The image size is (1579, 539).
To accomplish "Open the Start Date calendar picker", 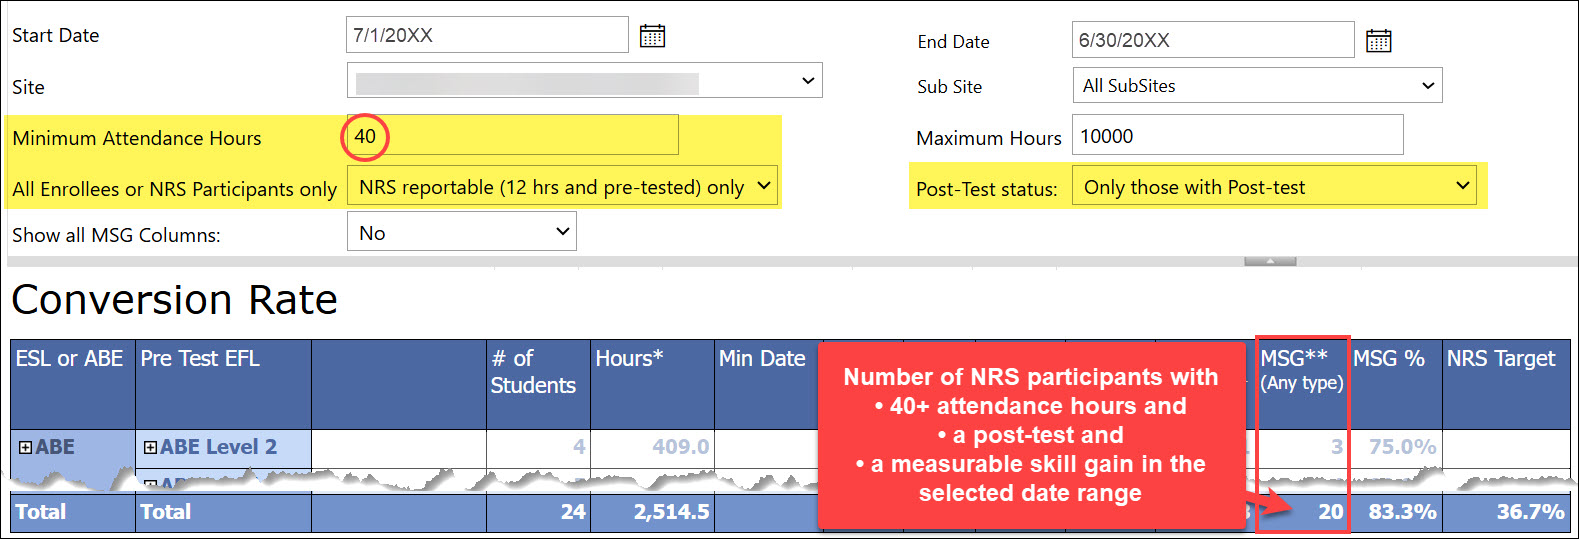I will (652, 36).
